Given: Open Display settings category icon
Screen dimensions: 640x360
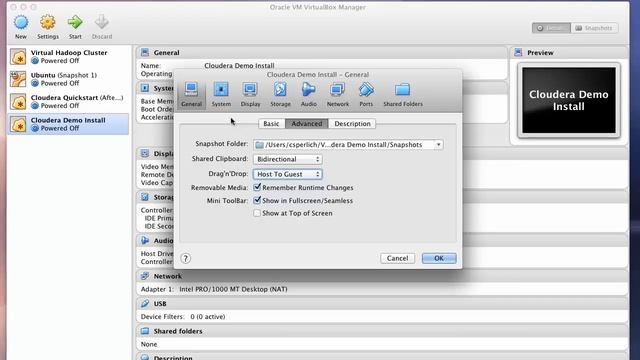Looking at the screenshot, I should (x=250, y=90).
